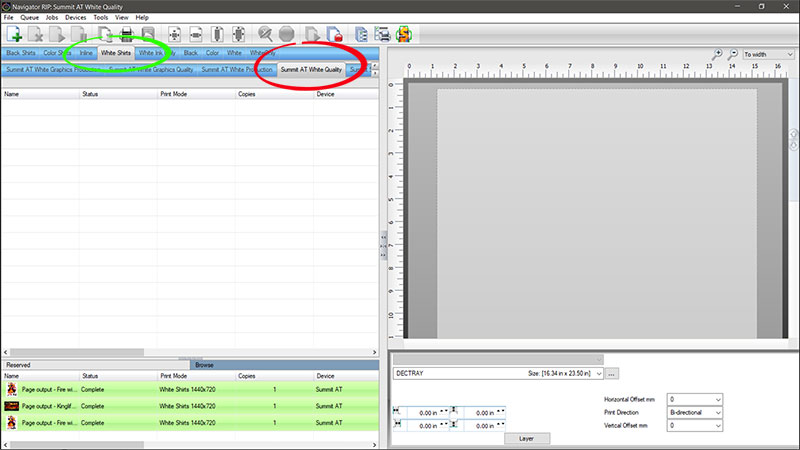Click the width icon in lower margin row
Image resolution: width=800 pixels, height=450 pixels.
(x=397, y=424)
